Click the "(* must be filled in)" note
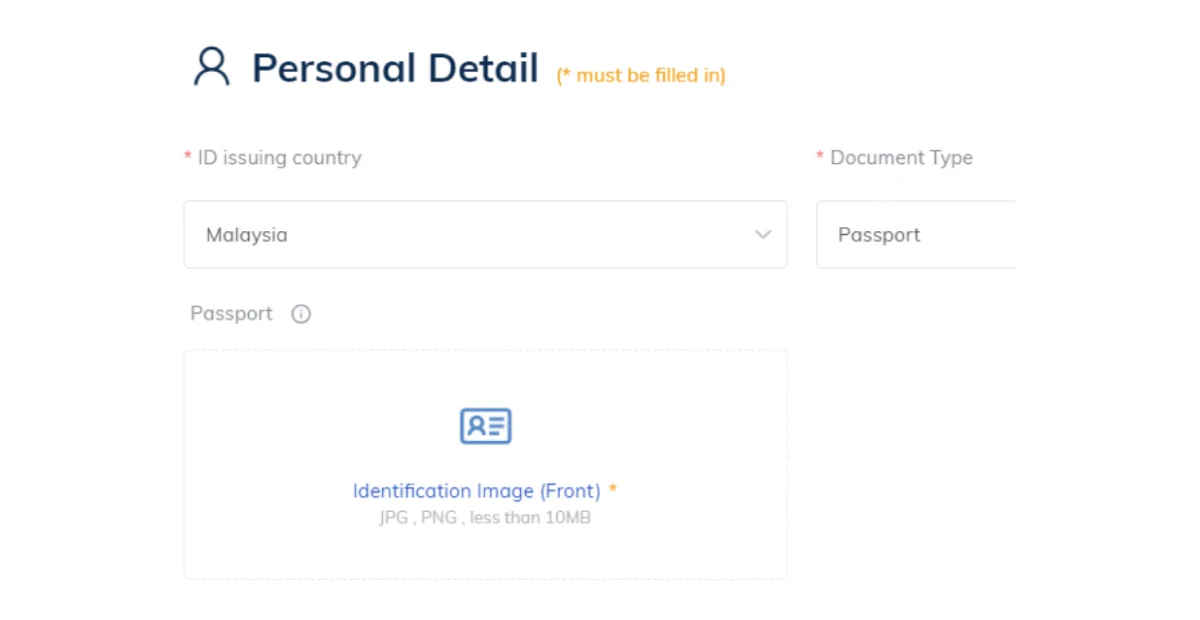 pos(641,75)
